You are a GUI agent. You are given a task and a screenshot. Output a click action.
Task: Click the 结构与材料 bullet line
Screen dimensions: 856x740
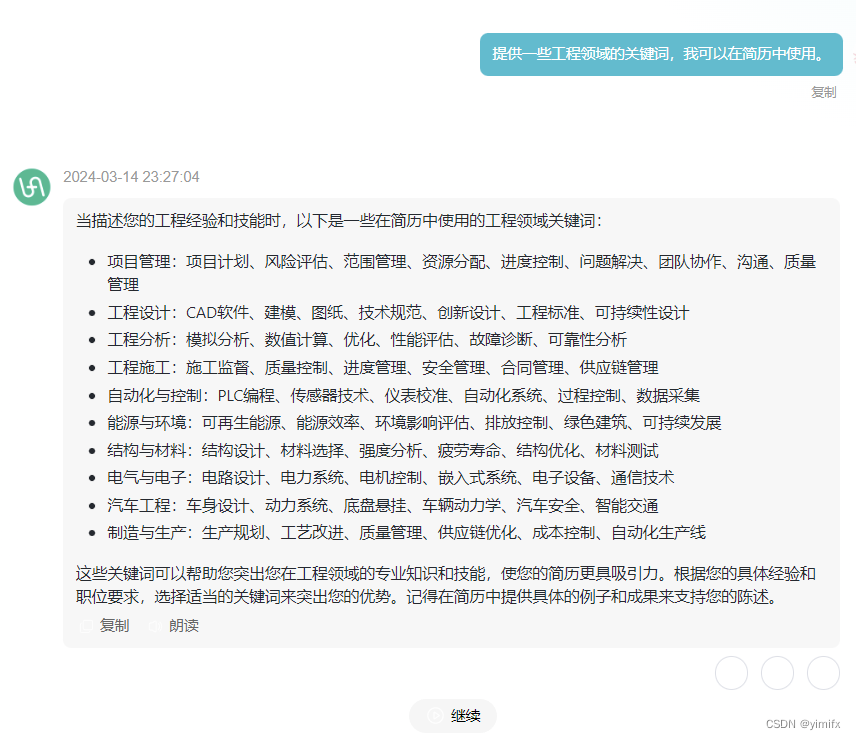(x=383, y=450)
